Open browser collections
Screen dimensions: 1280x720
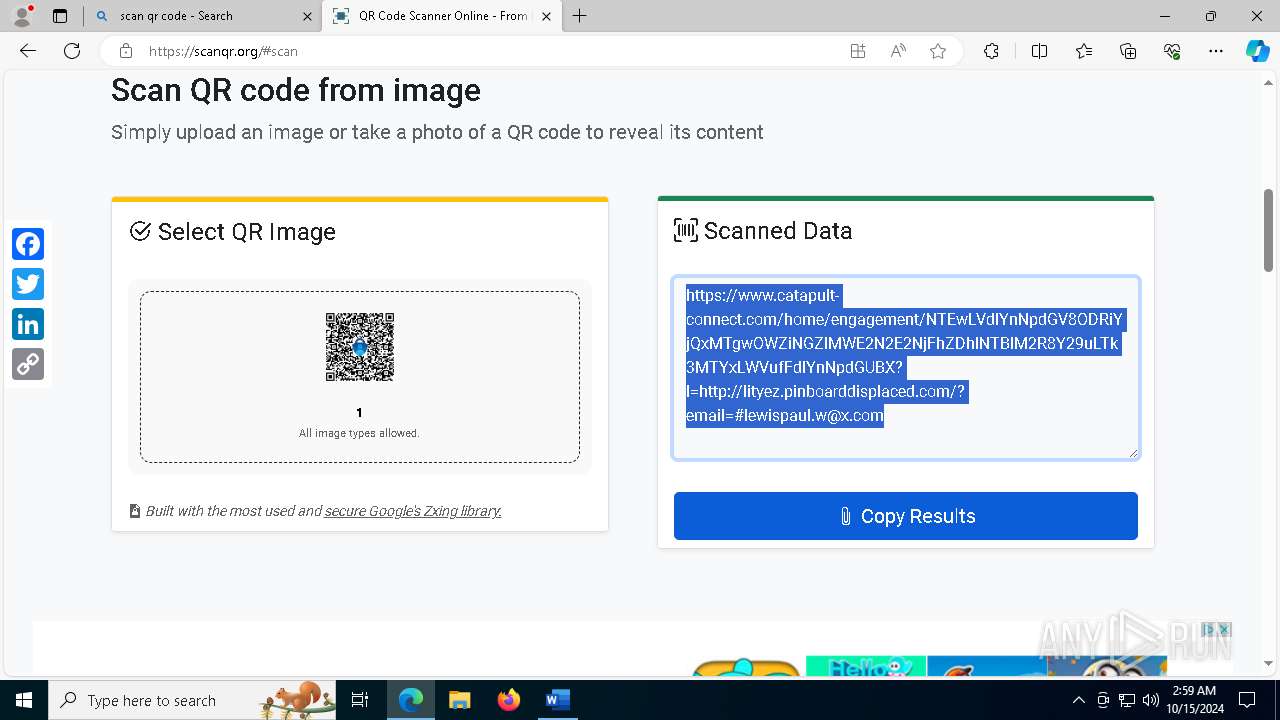(x=1128, y=51)
